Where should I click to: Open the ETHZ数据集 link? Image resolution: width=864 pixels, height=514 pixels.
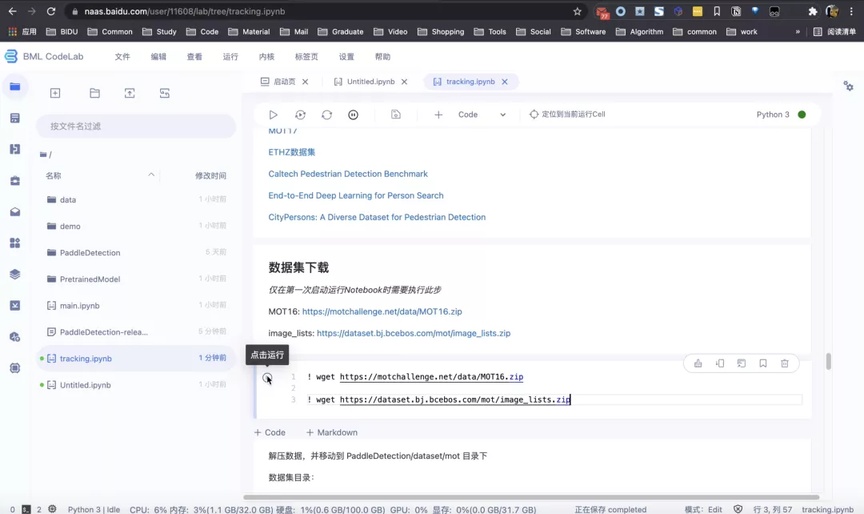pyautogui.click(x=291, y=152)
